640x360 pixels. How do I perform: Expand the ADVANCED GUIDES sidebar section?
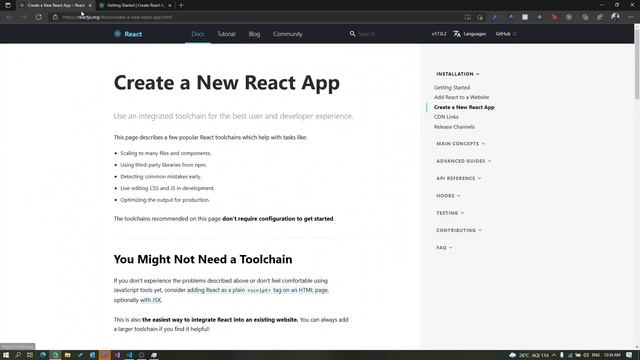coord(464,161)
